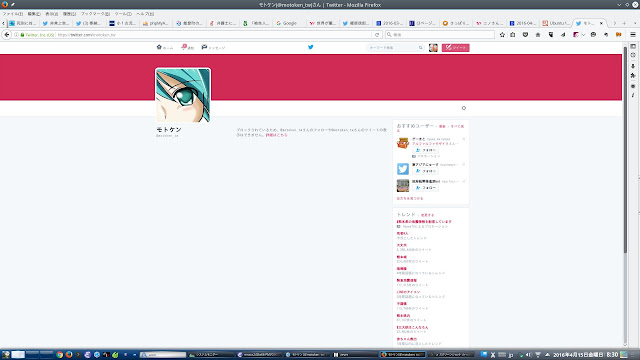Open Firefox hamburger menu
This screenshot has width=640, height=360.
point(633,35)
